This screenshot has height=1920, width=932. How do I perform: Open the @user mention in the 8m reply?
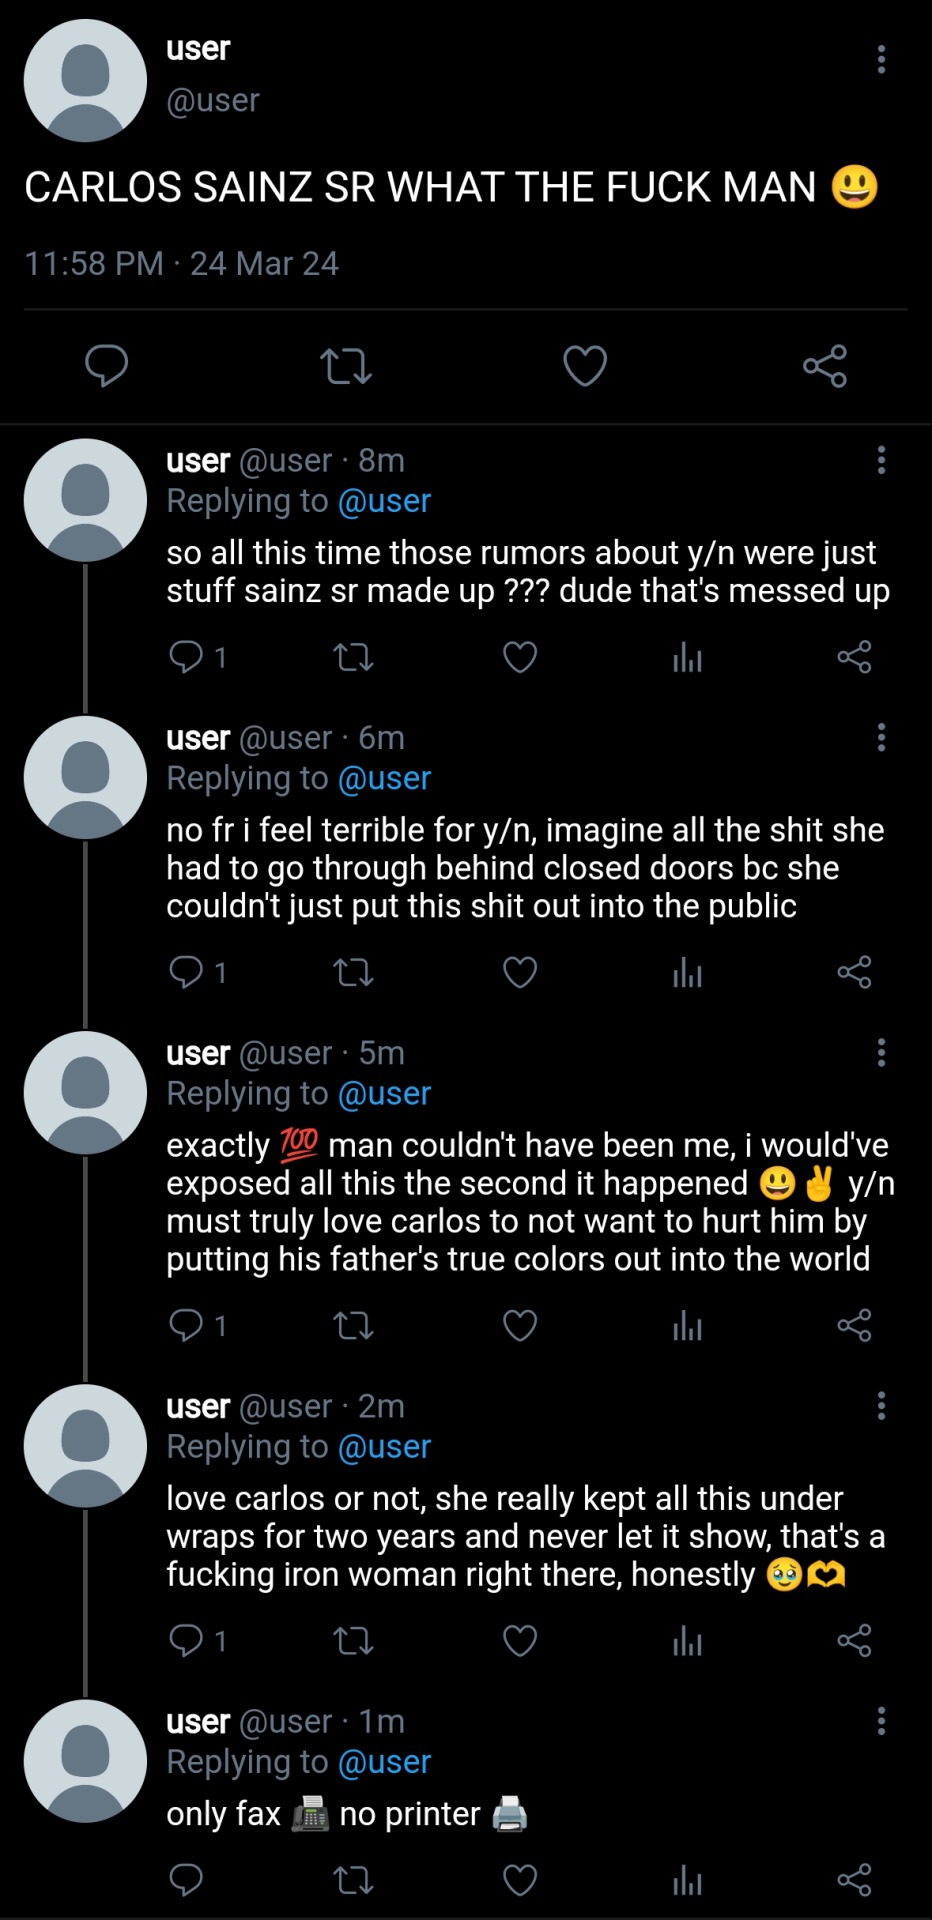[x=384, y=501]
